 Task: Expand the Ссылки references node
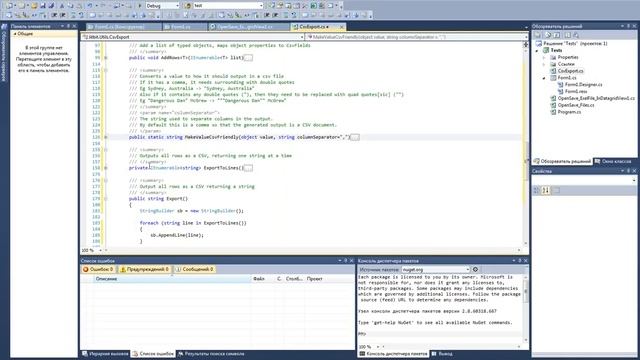click(x=544, y=64)
